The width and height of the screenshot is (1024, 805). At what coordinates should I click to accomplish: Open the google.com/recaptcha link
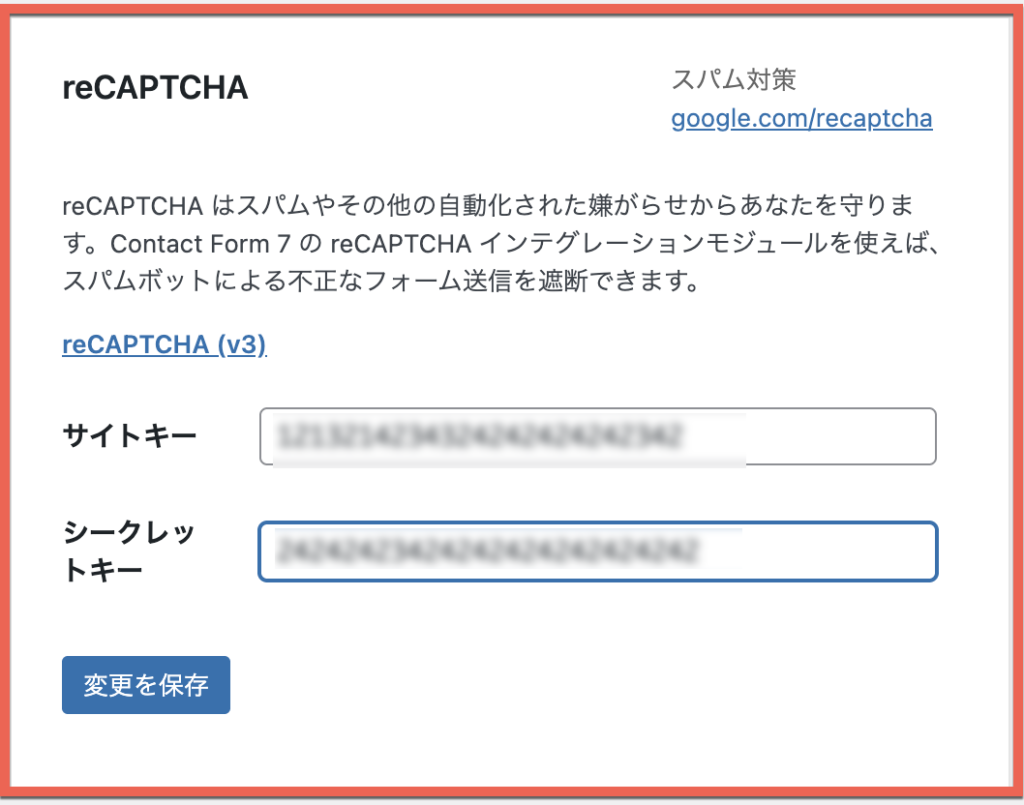click(x=801, y=119)
